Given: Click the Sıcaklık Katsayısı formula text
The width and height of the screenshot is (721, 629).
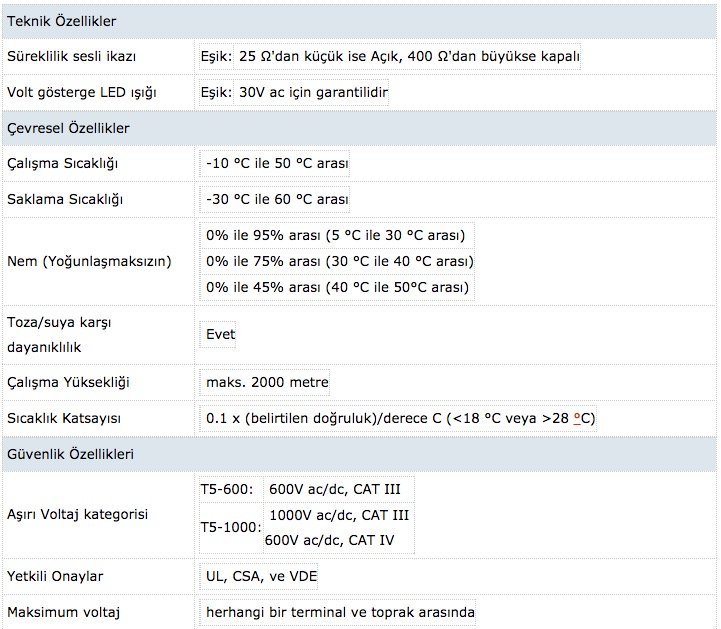Looking at the screenshot, I should click(x=400, y=417).
